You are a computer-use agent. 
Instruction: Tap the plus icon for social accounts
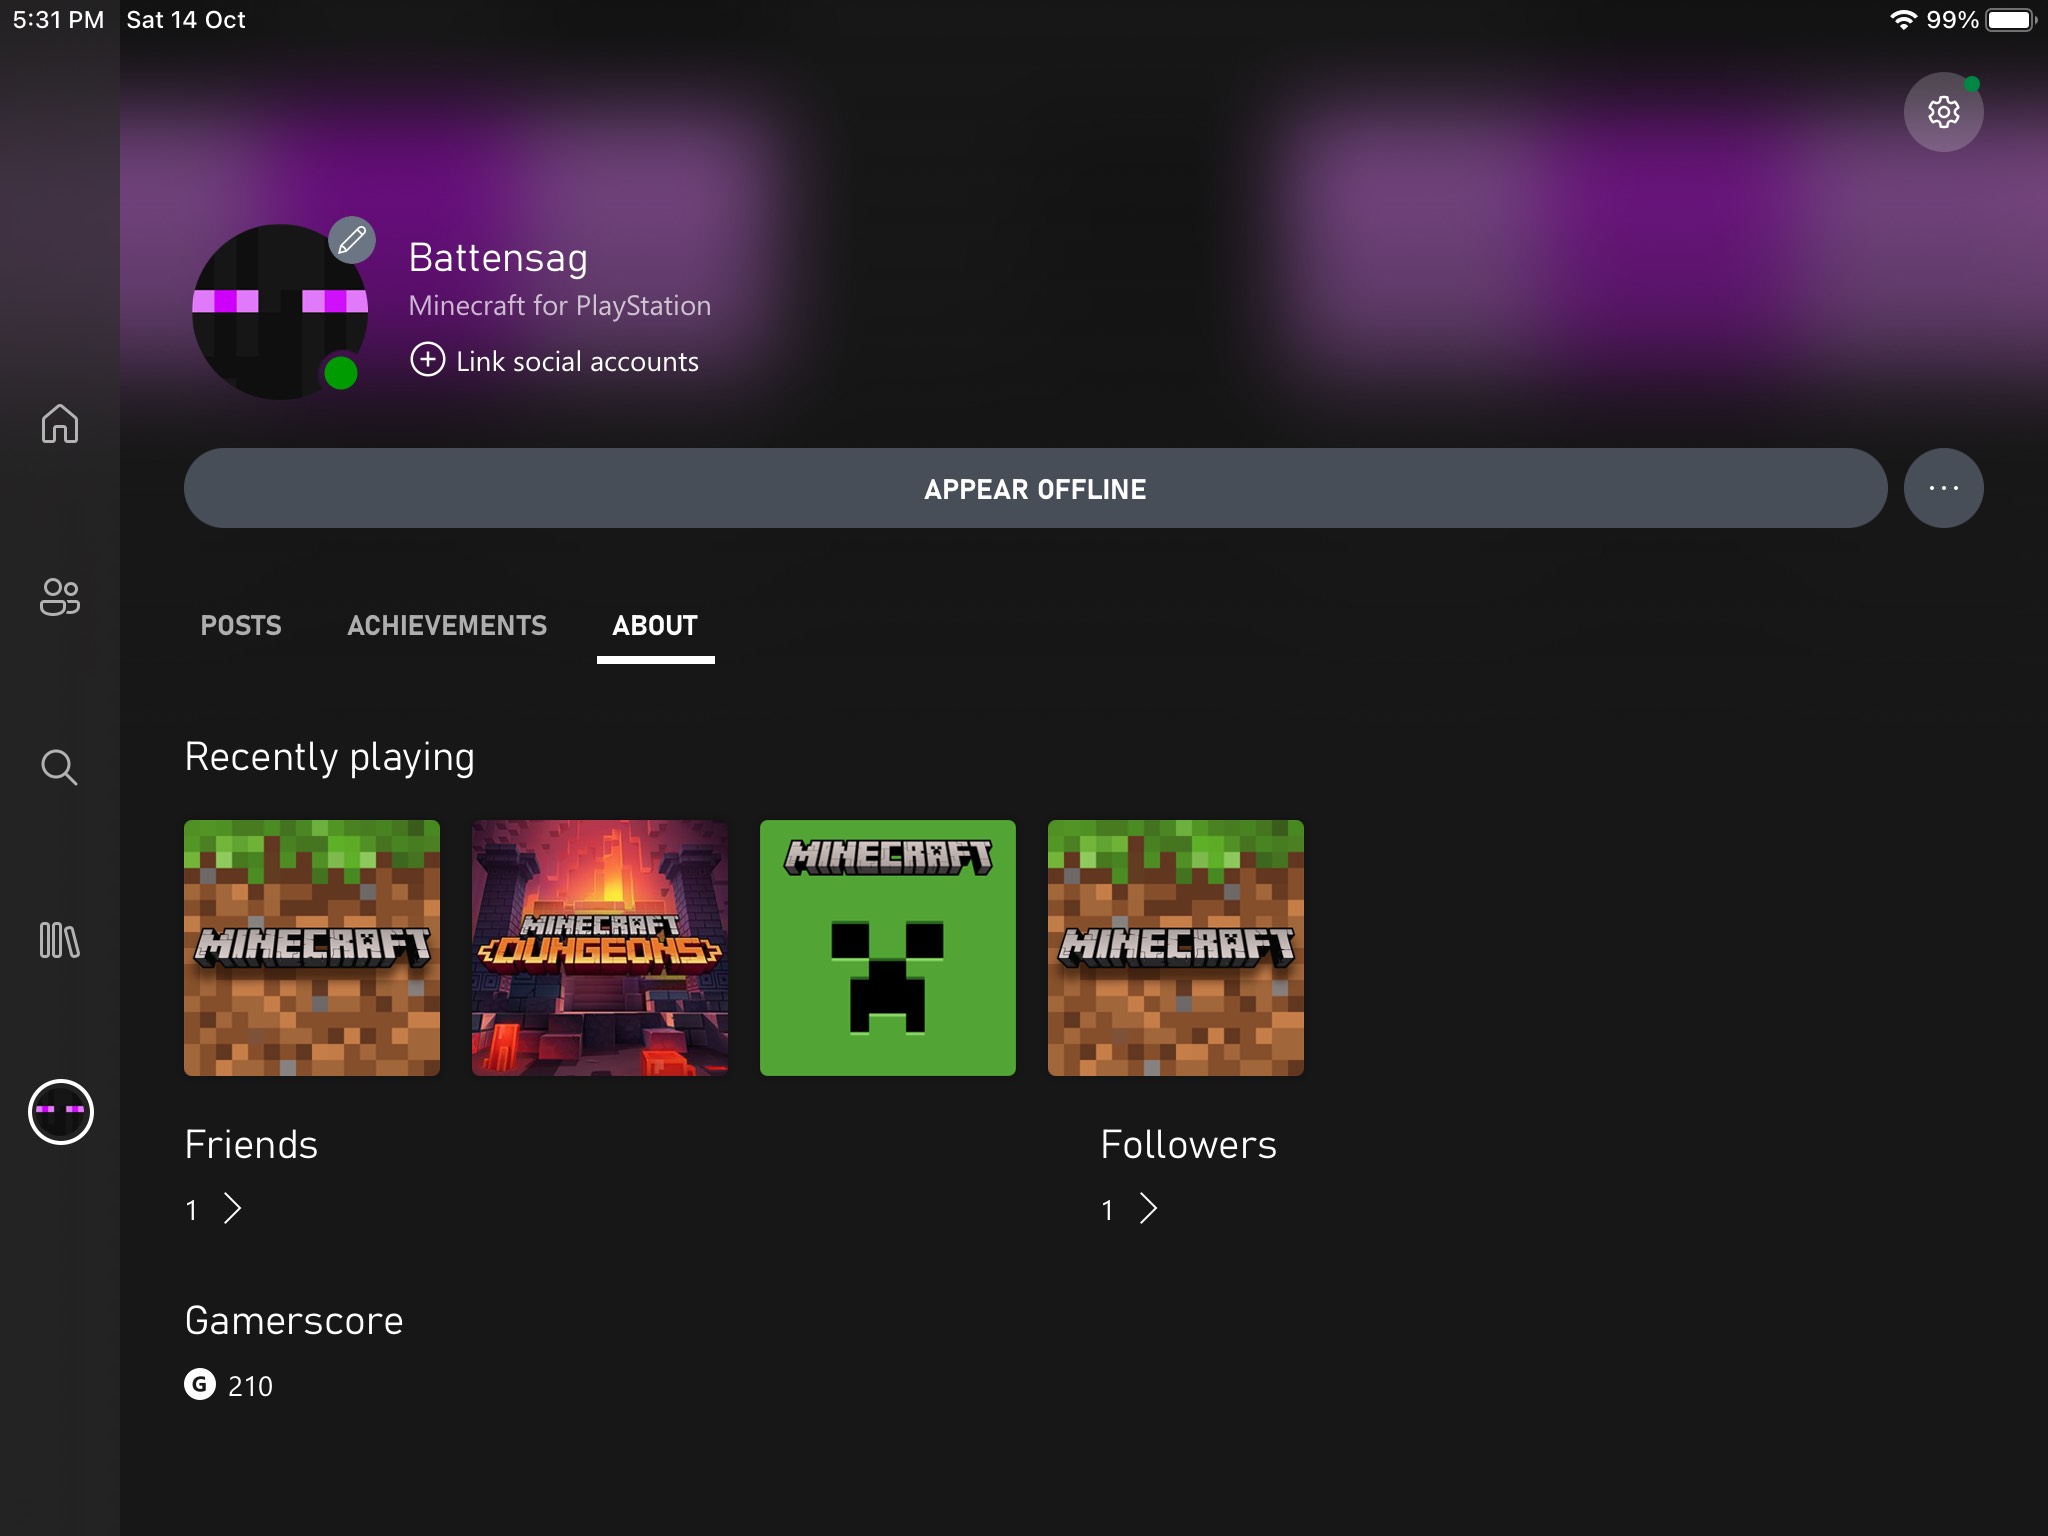428,360
